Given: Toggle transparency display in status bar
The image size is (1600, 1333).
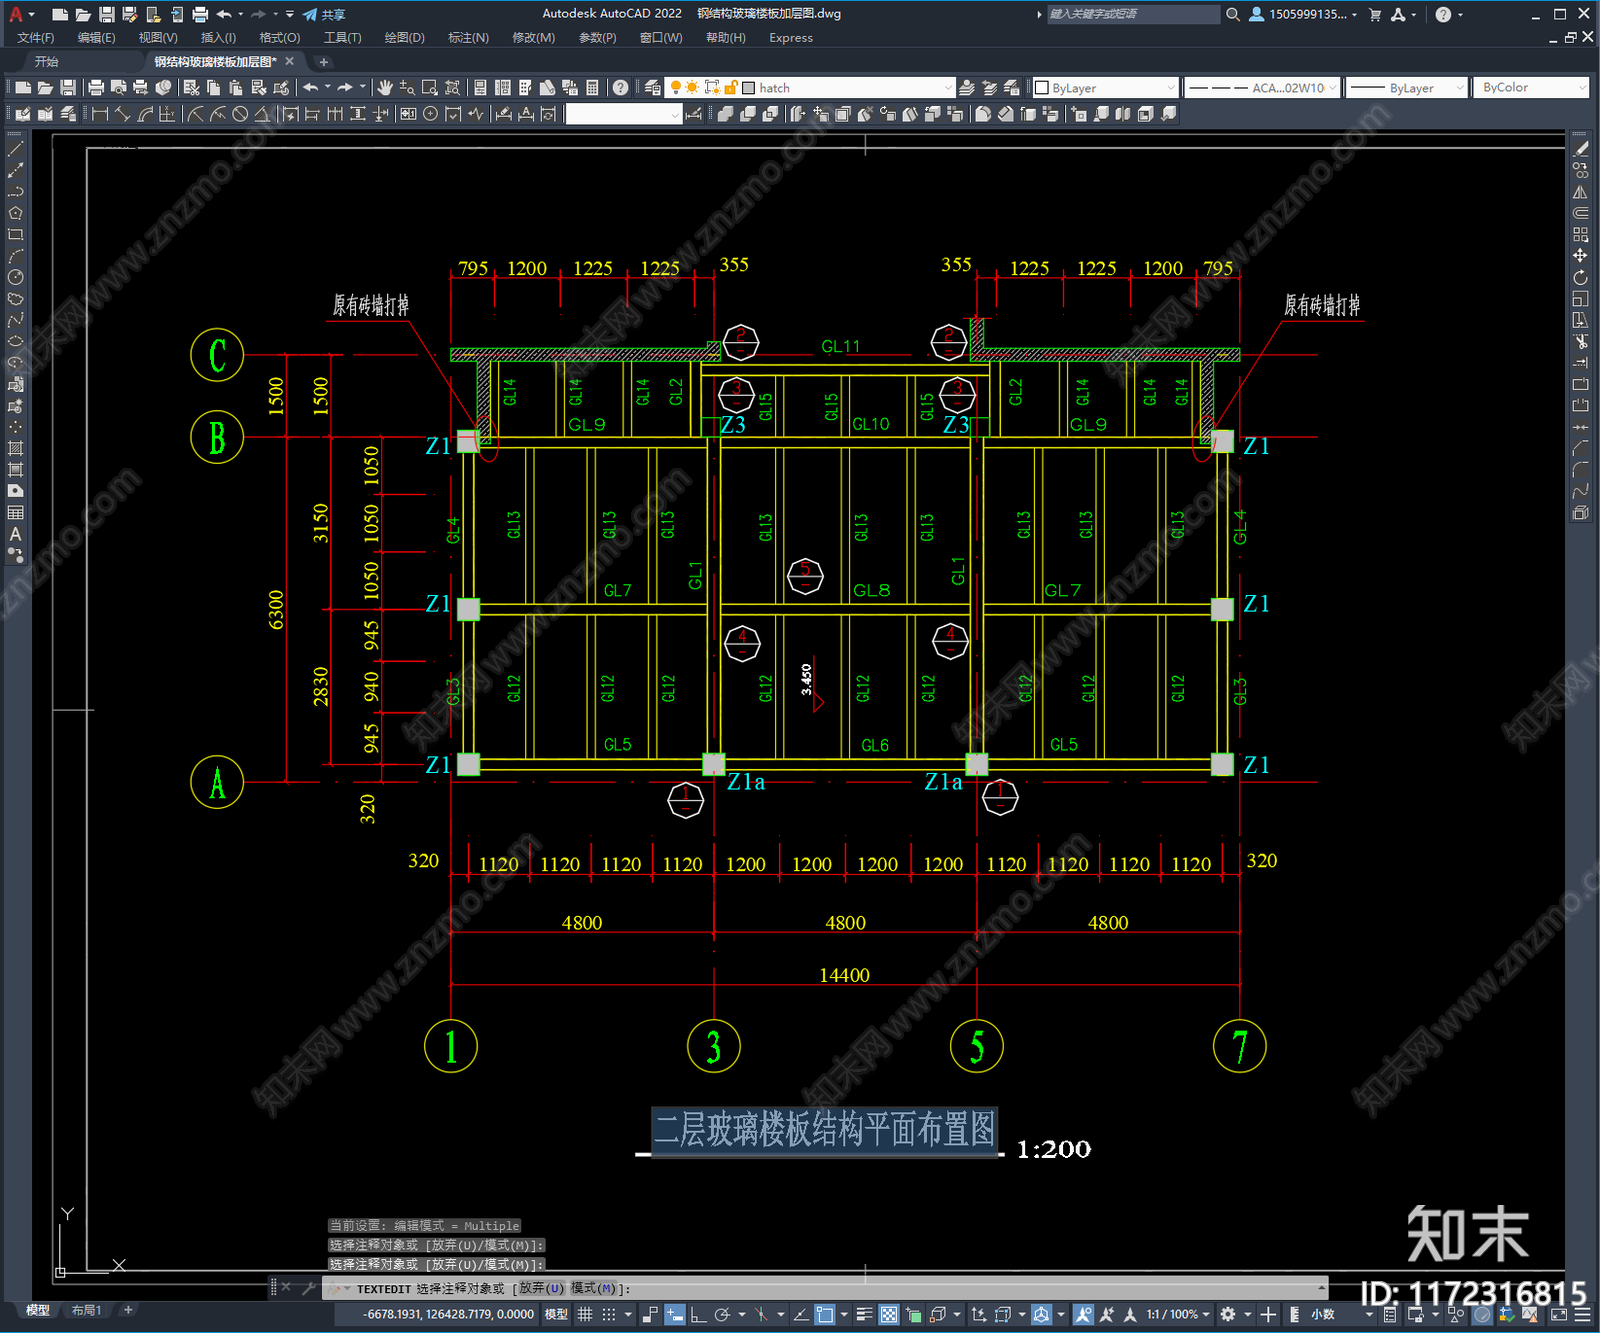Looking at the screenshot, I should click(888, 1314).
